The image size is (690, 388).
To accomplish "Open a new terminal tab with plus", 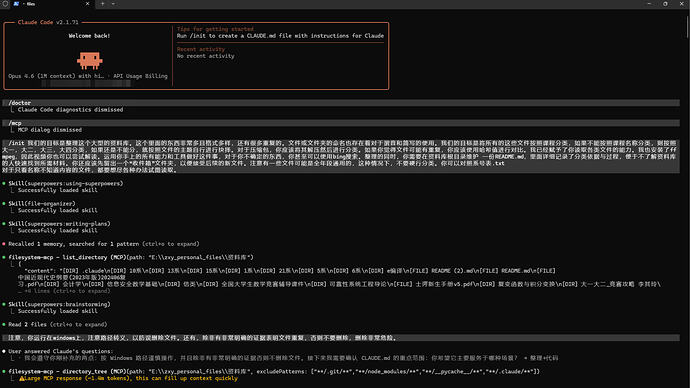I will click(103, 4).
